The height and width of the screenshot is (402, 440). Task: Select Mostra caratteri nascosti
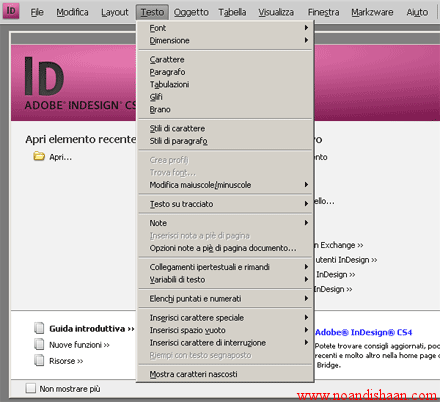coord(225,374)
